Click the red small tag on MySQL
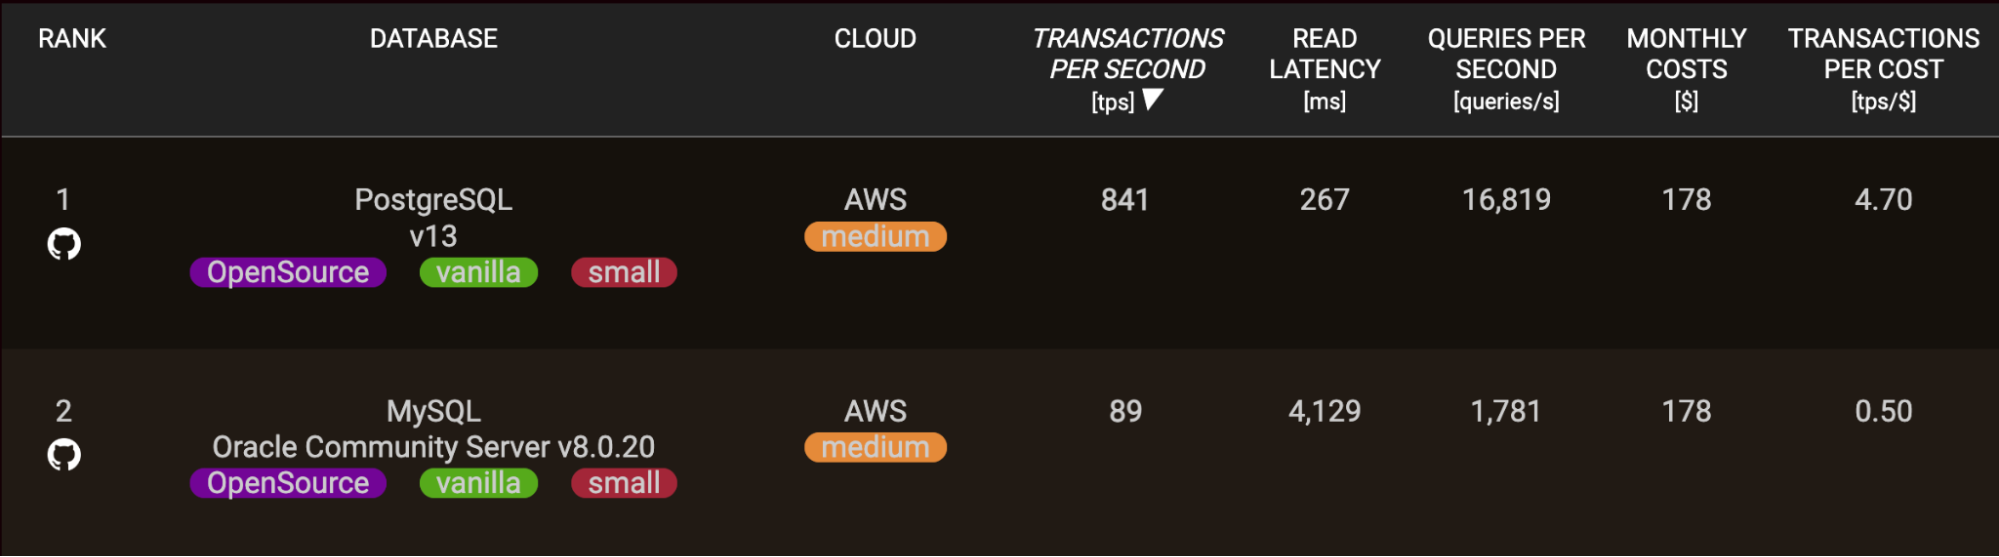The height and width of the screenshot is (557, 1999). 624,484
